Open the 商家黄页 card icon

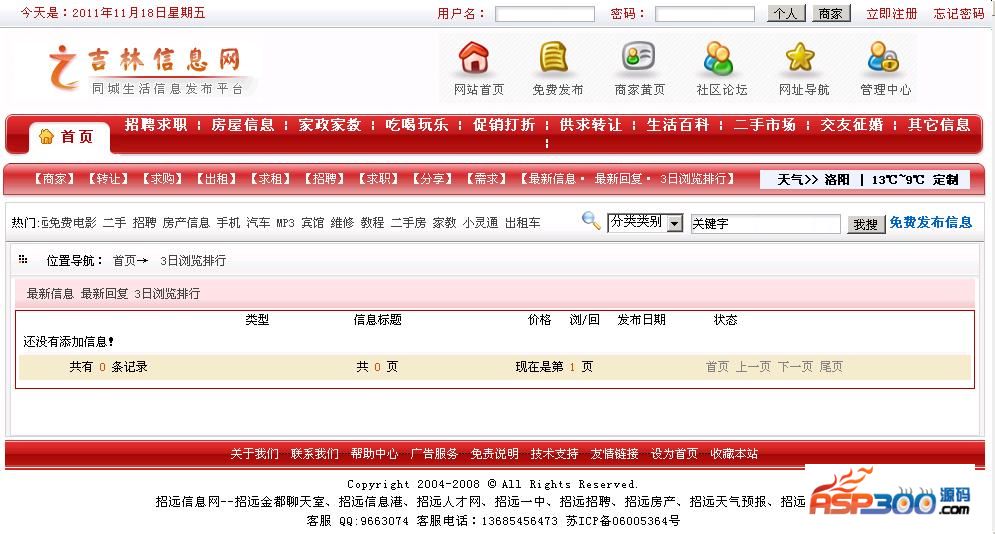[638, 57]
